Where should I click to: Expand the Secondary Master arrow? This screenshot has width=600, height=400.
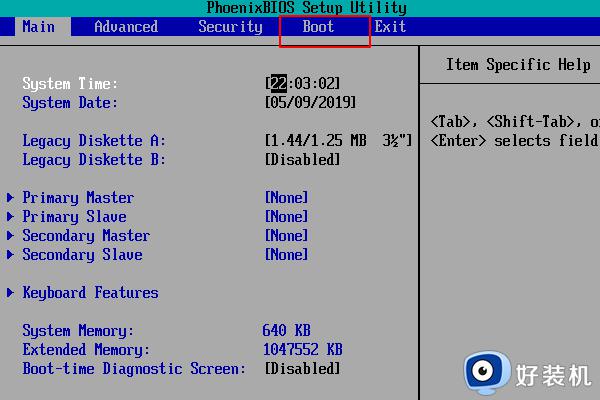10,235
